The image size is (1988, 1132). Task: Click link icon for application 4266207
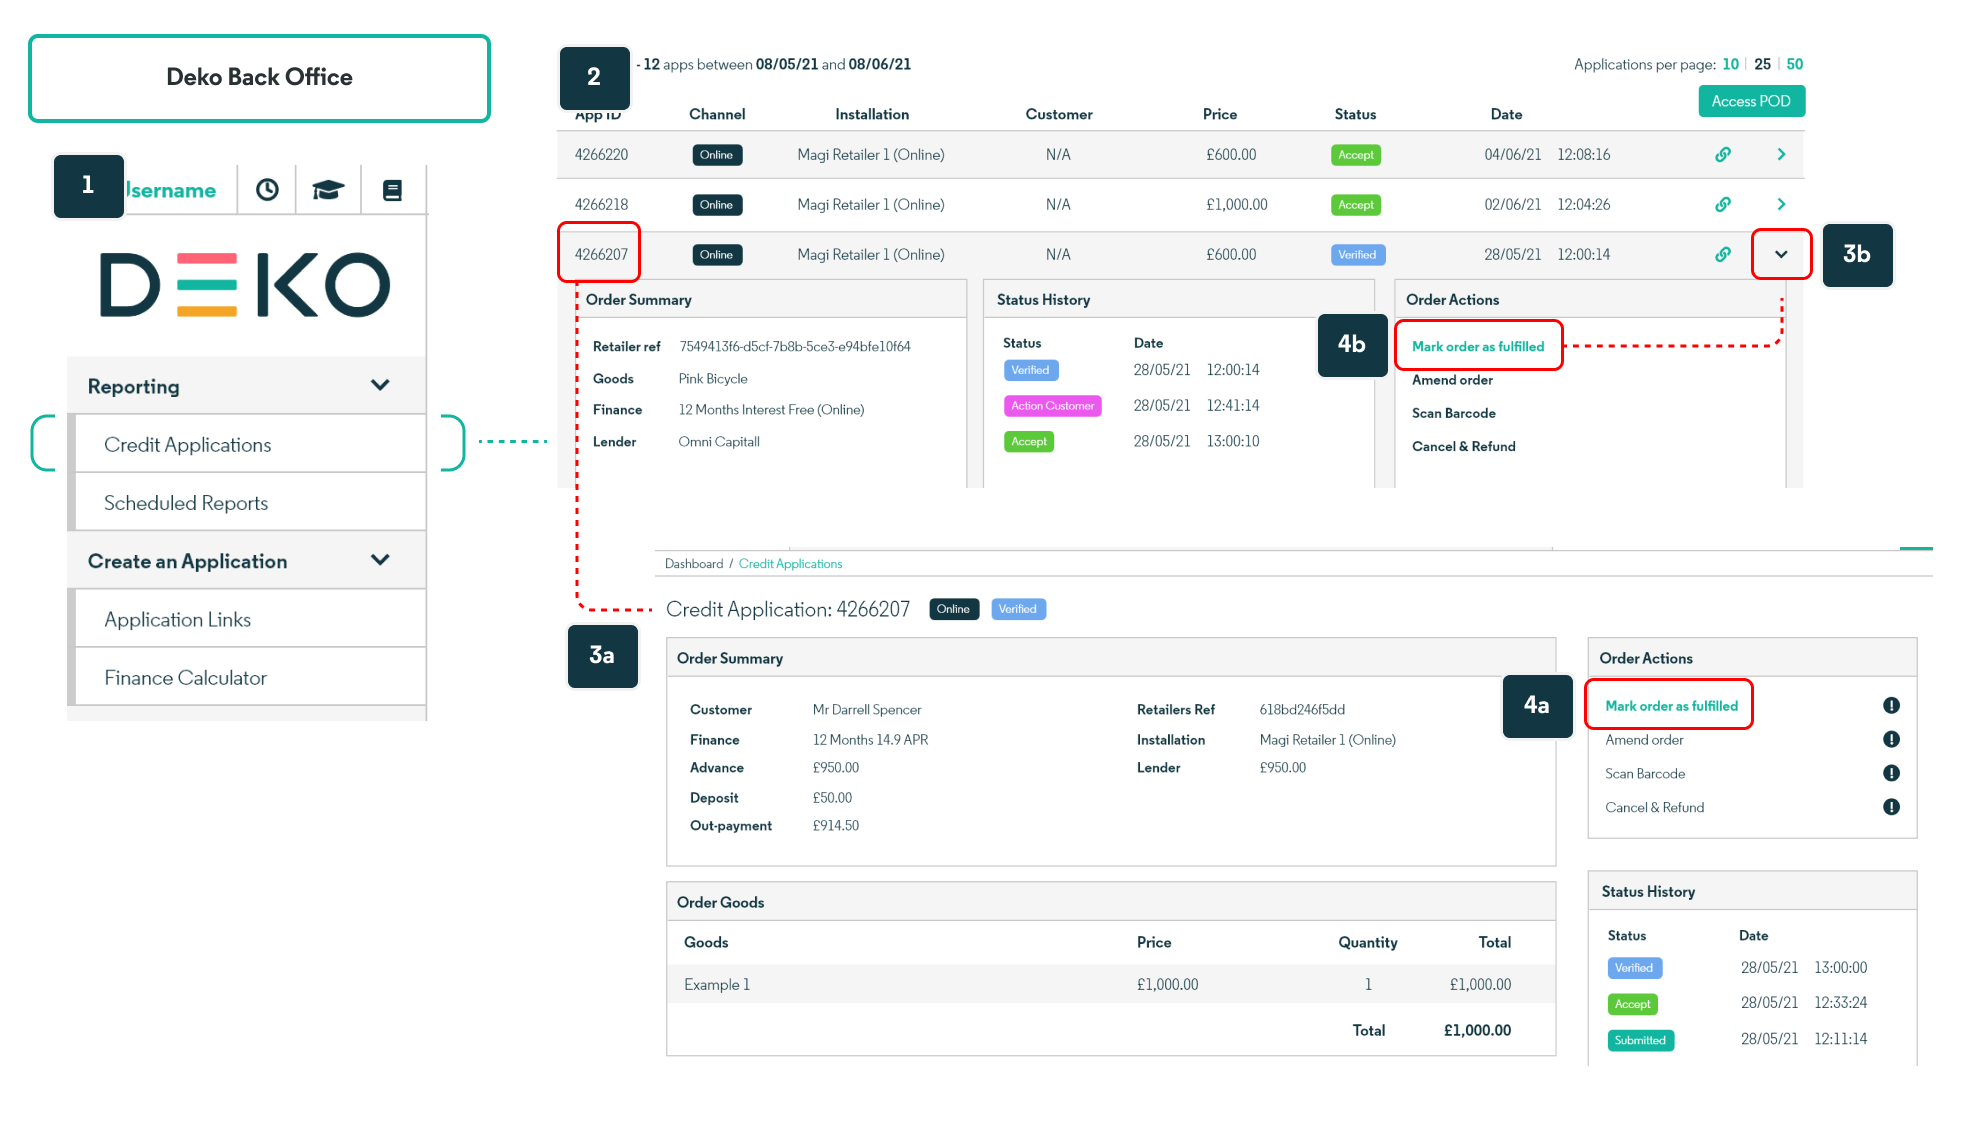coord(1723,255)
